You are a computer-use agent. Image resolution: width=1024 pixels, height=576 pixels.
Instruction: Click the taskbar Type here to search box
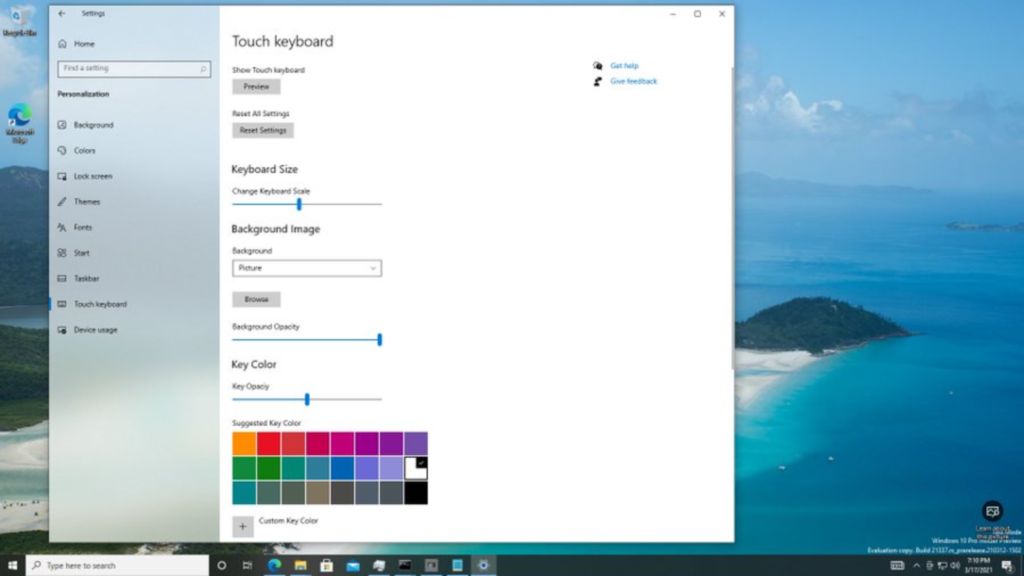[x=118, y=566]
